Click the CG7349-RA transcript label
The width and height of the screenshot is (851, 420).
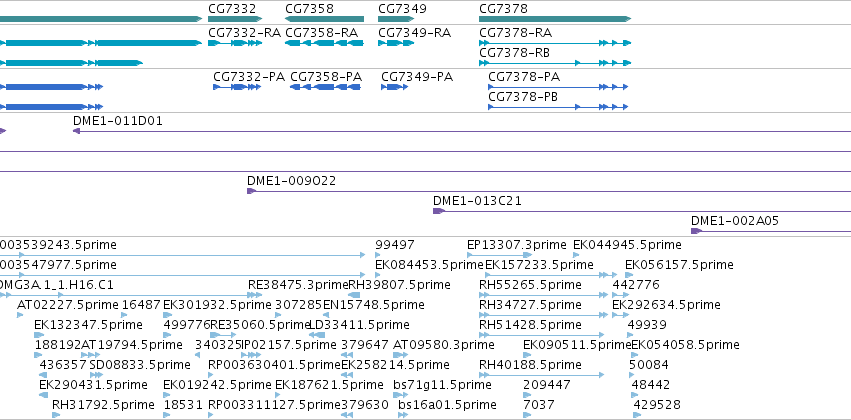[x=415, y=33]
